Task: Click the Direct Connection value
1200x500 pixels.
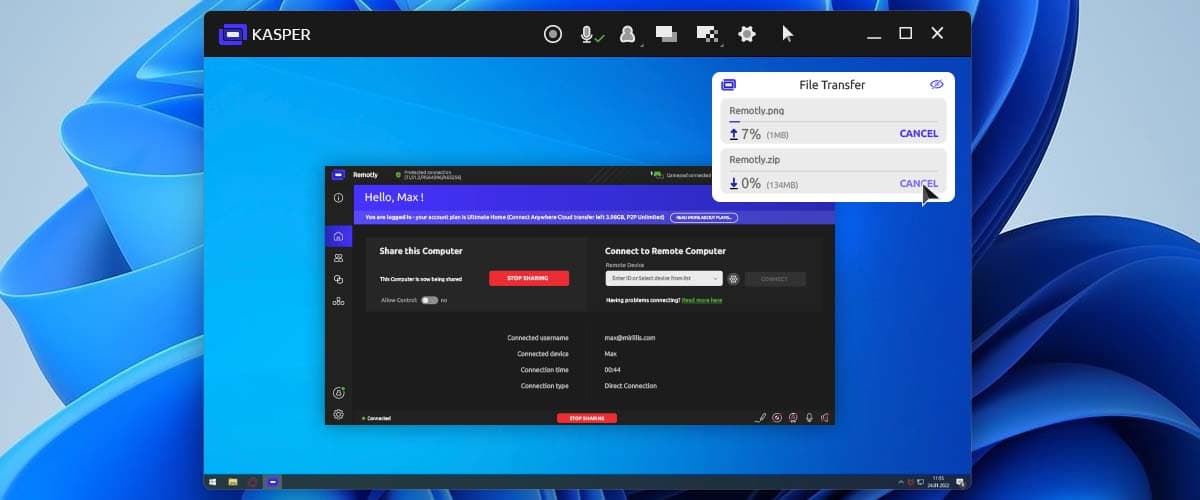Action: (x=631, y=386)
